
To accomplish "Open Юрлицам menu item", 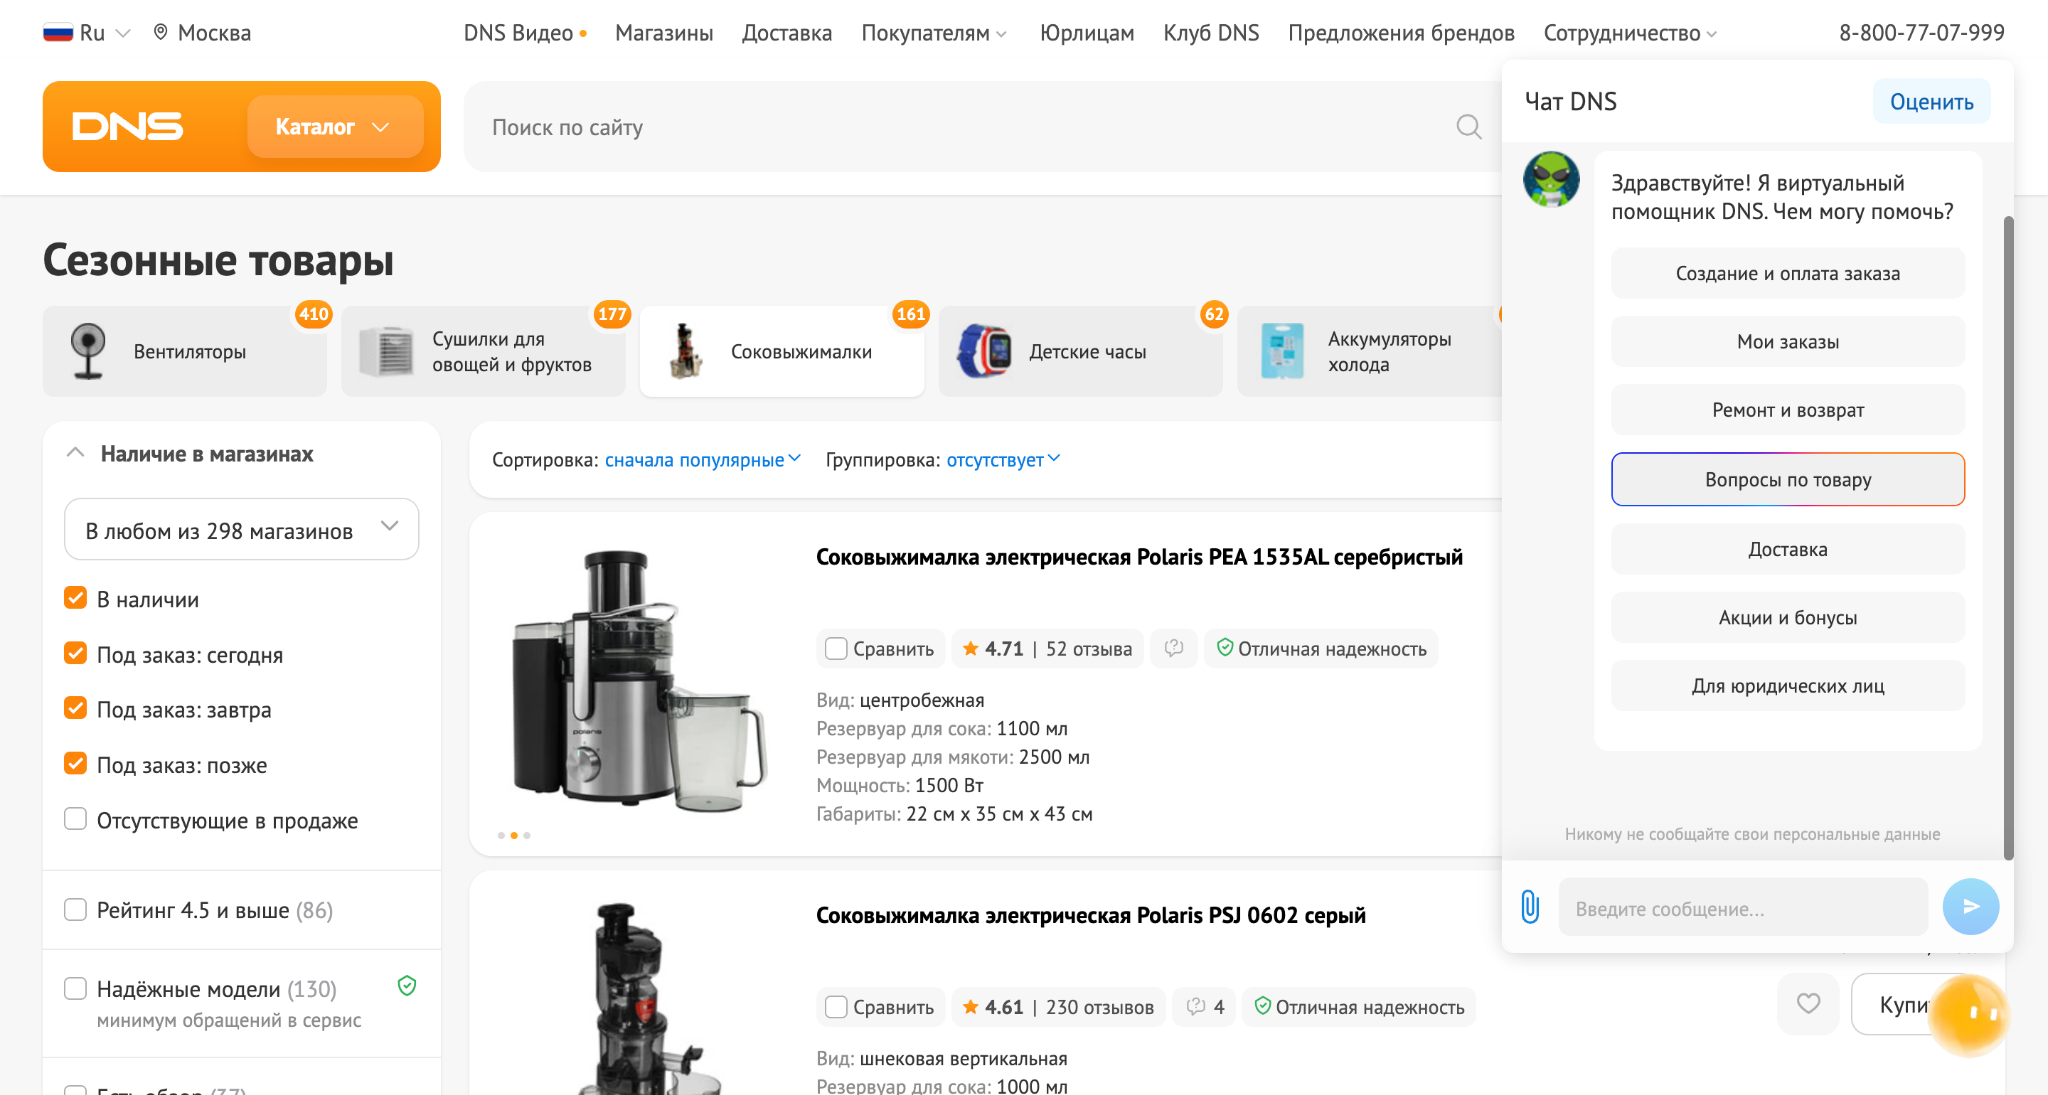I will pyautogui.click(x=1087, y=33).
